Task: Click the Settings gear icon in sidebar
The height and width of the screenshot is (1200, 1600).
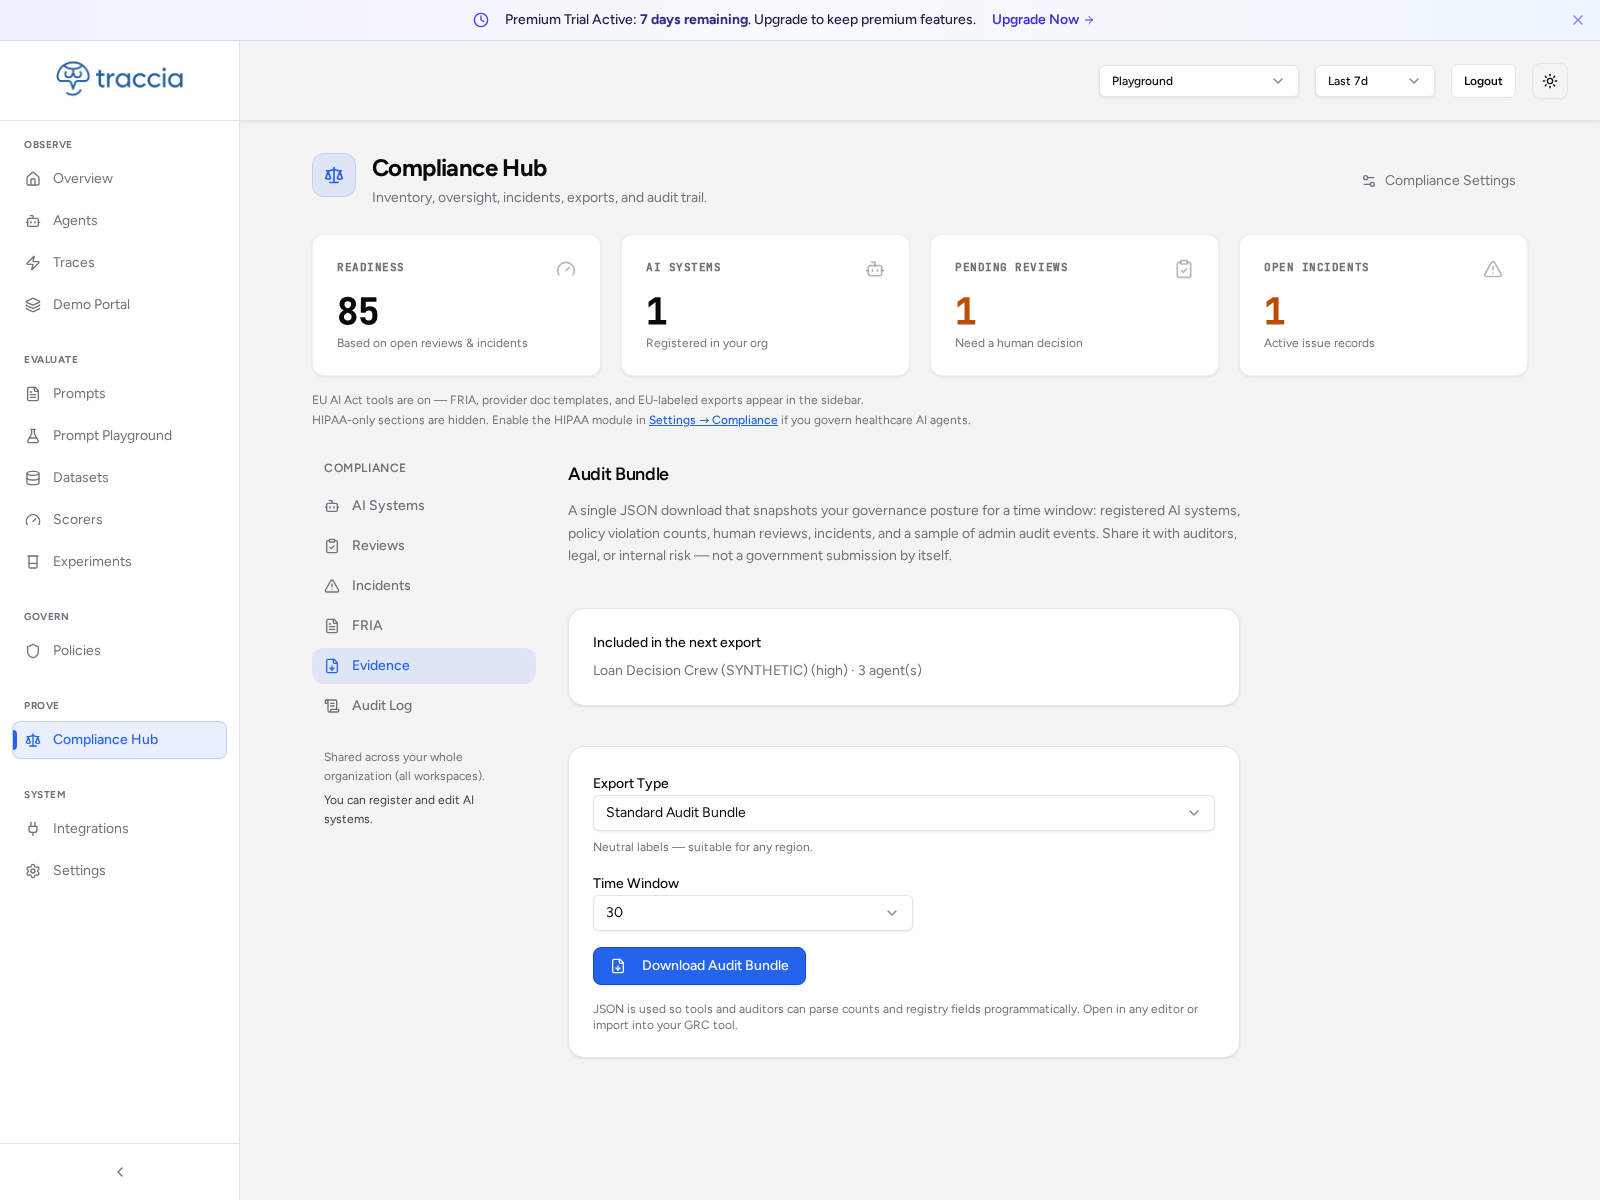Action: tap(33, 871)
